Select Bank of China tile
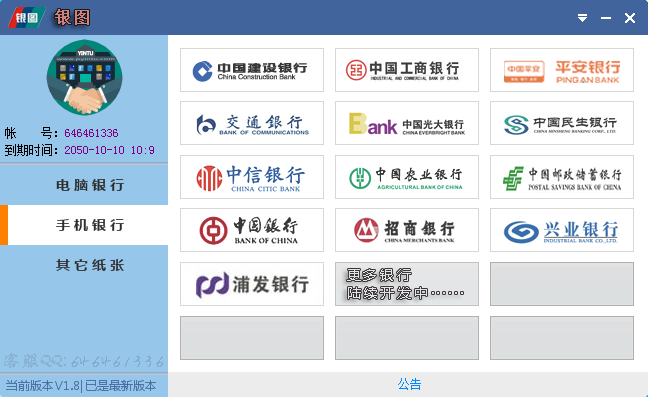This screenshot has width=648, height=397. [x=252, y=230]
